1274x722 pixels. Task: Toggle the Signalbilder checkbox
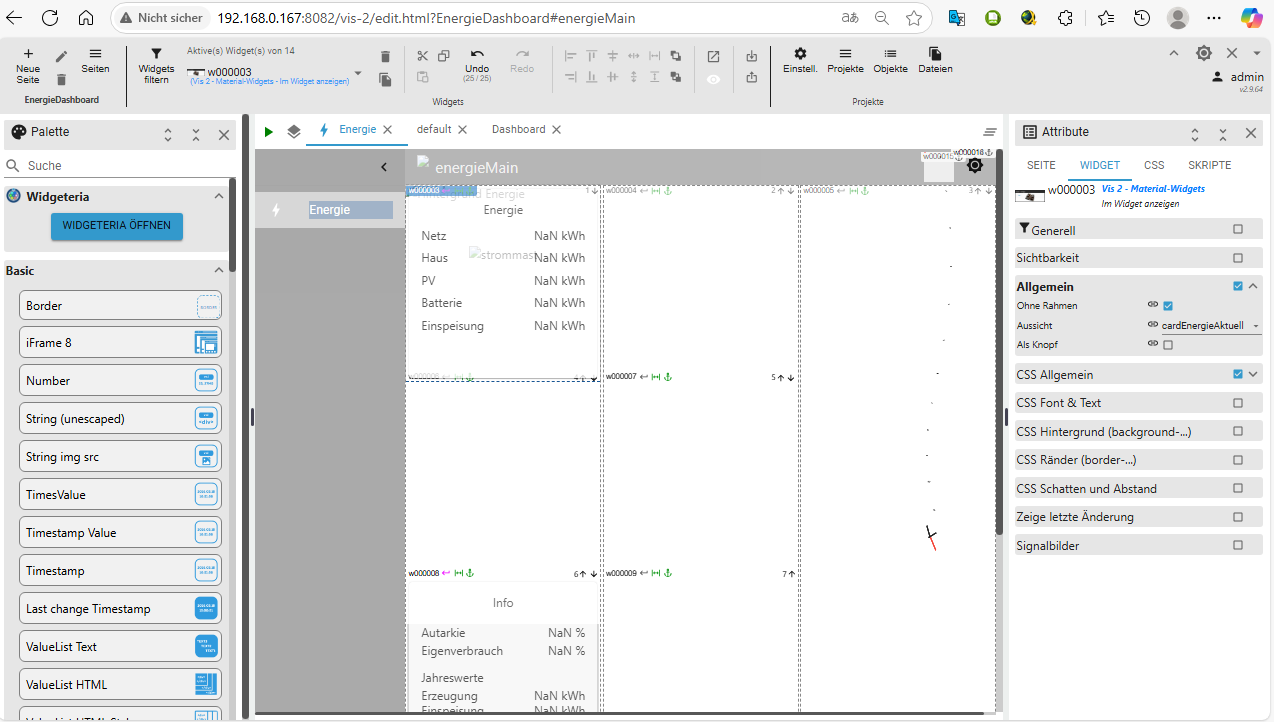coord(1238,546)
